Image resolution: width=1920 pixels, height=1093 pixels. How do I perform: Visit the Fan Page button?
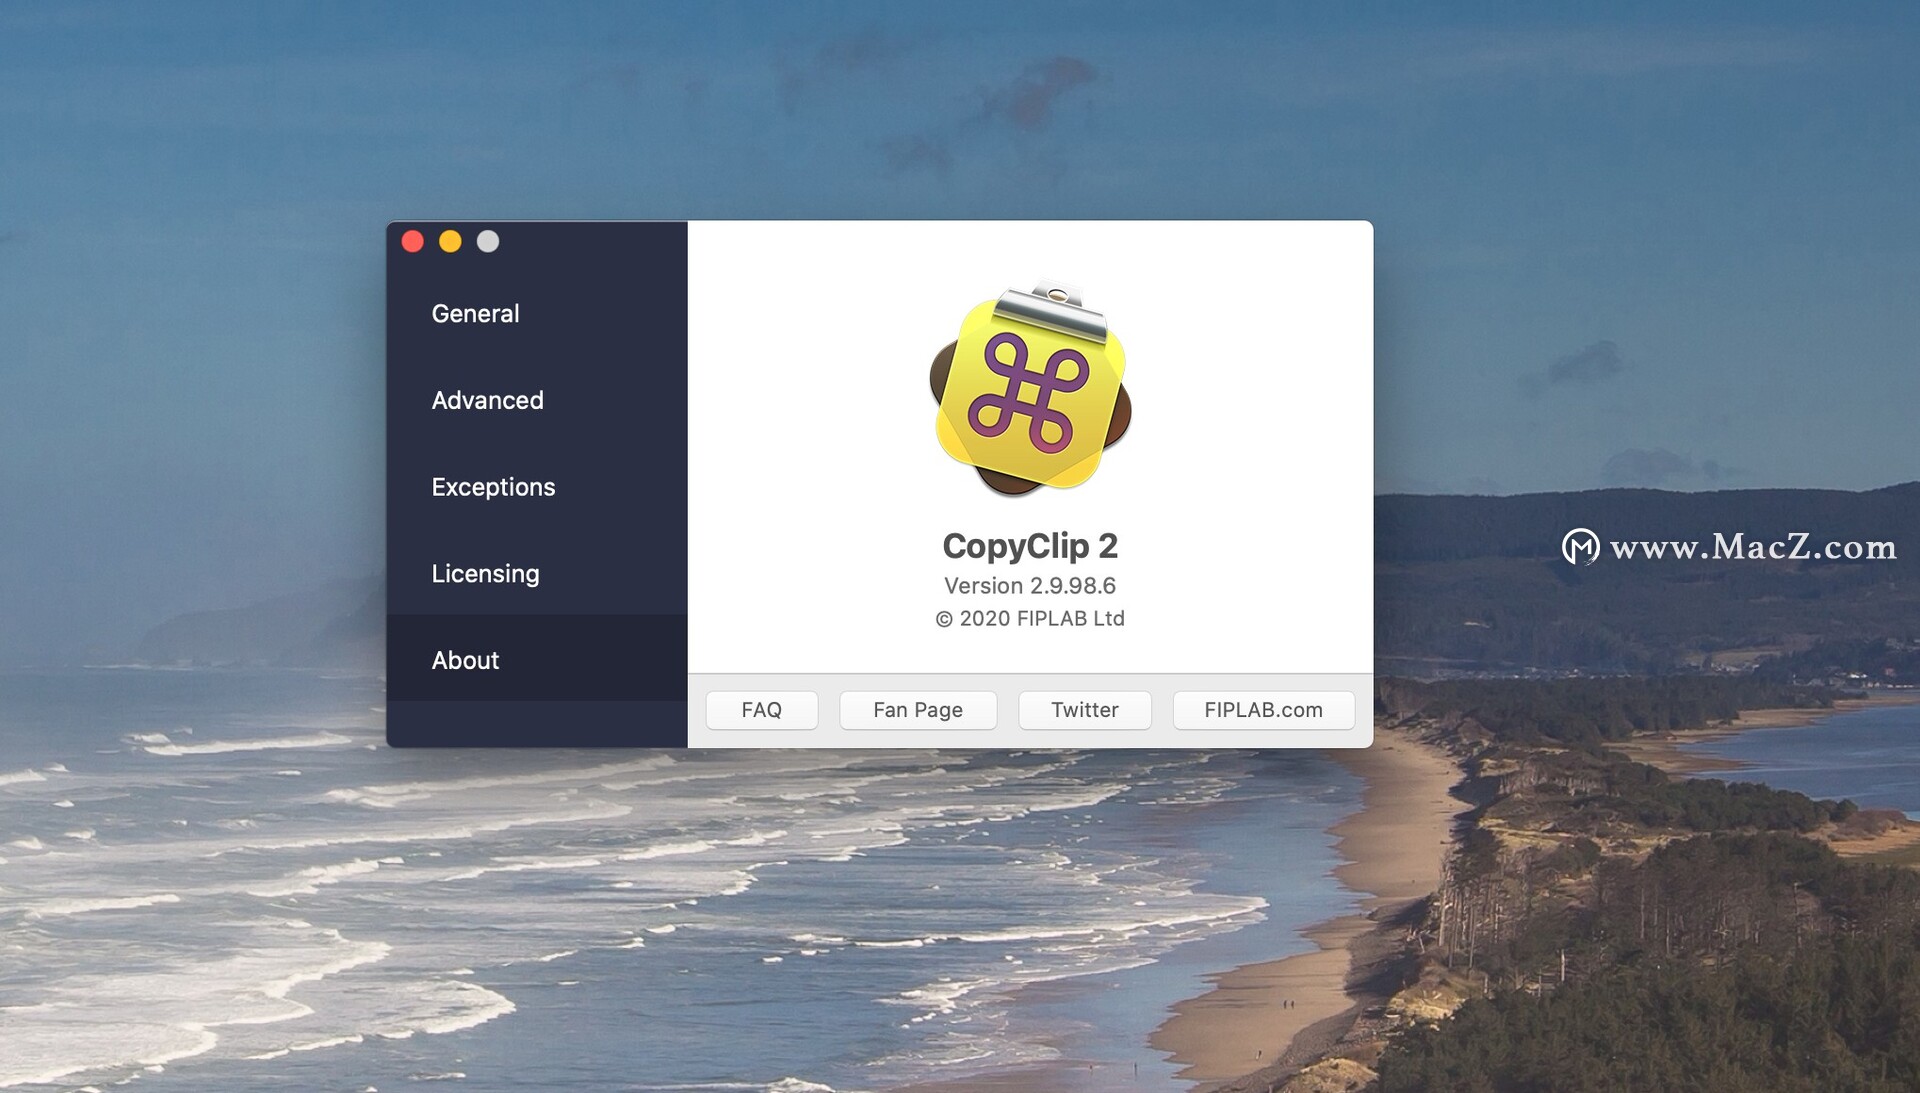tap(918, 710)
